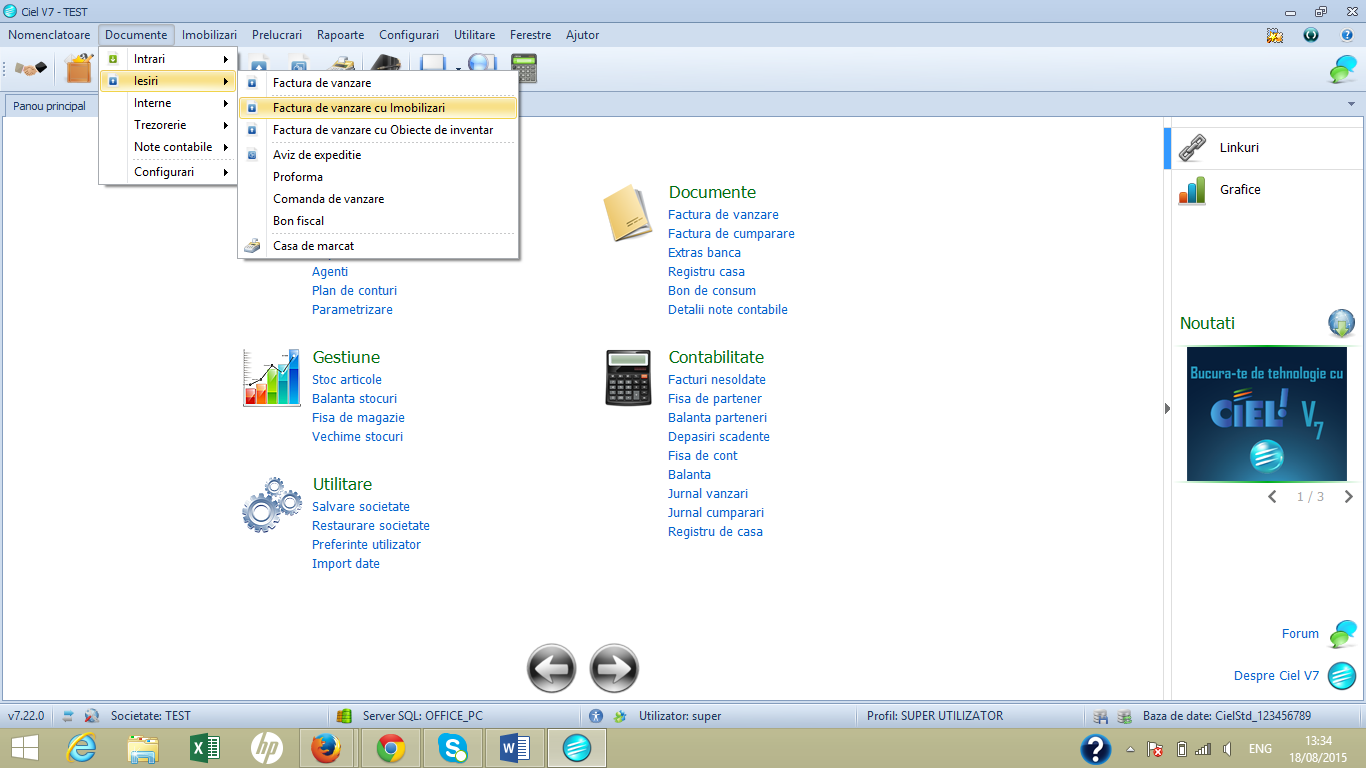Click the Gestiune colored chart icon
This screenshot has width=1366, height=768.
click(x=271, y=378)
